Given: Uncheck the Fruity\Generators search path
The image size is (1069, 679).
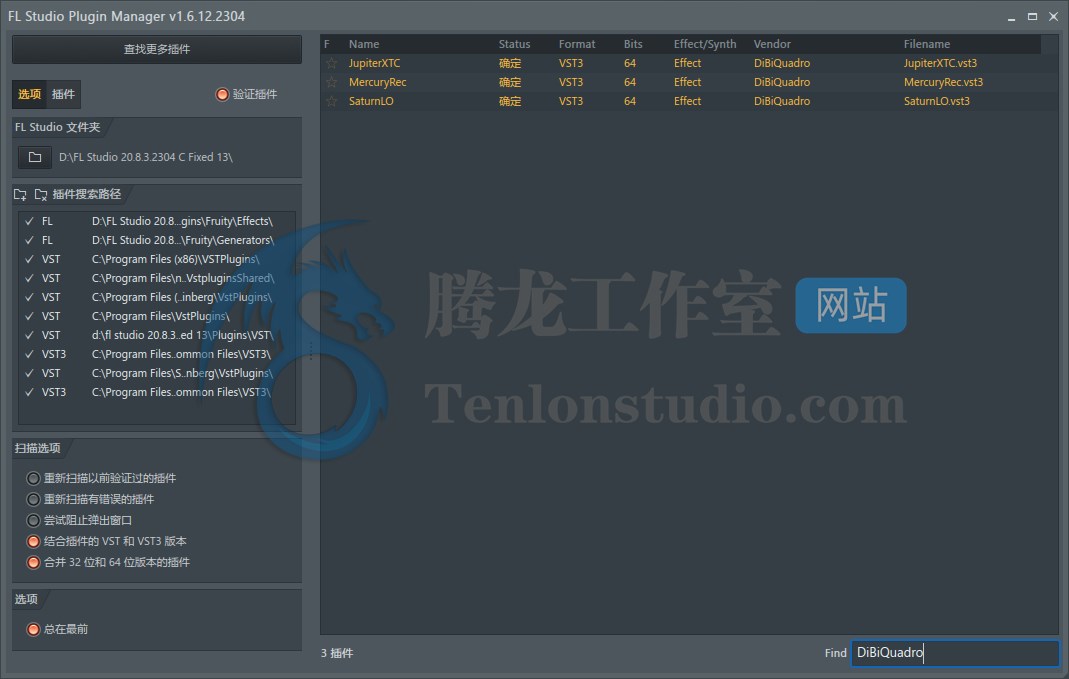Looking at the screenshot, I should point(29,241).
